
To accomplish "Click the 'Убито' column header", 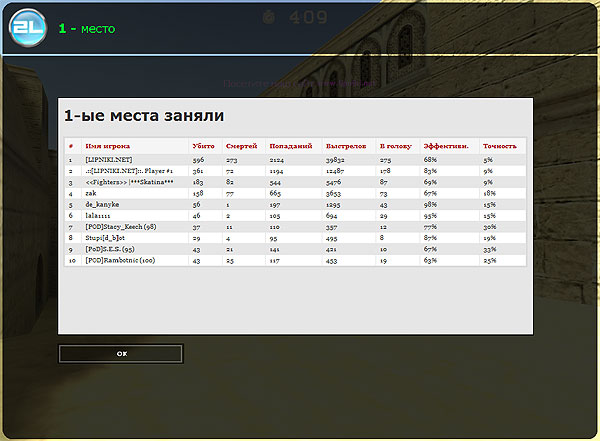I will coord(204,146).
